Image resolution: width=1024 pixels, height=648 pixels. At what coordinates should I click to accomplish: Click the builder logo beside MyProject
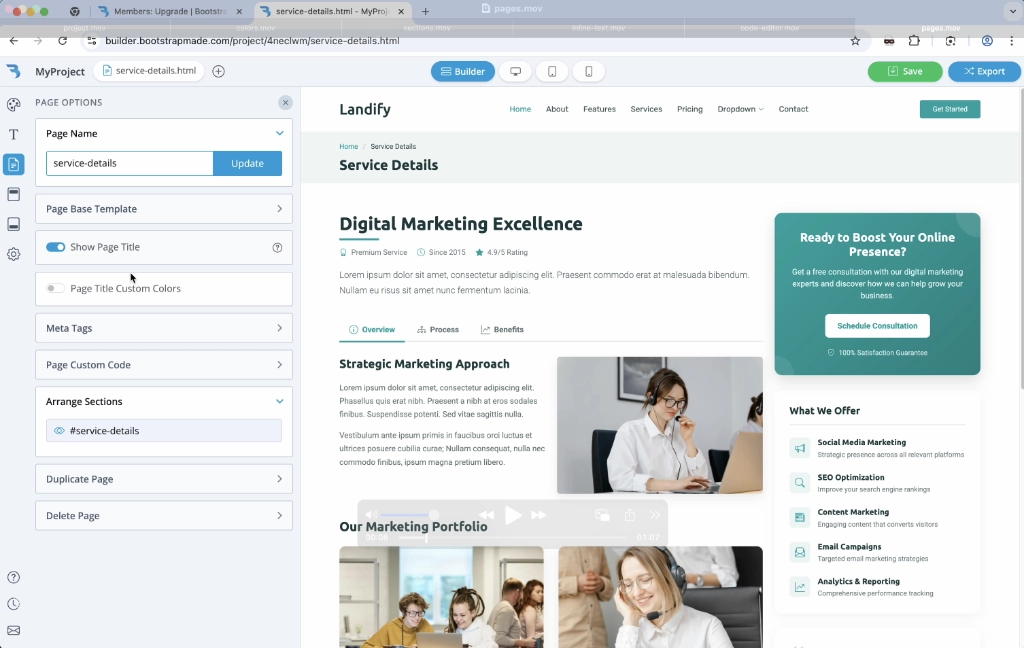click(x=14, y=71)
